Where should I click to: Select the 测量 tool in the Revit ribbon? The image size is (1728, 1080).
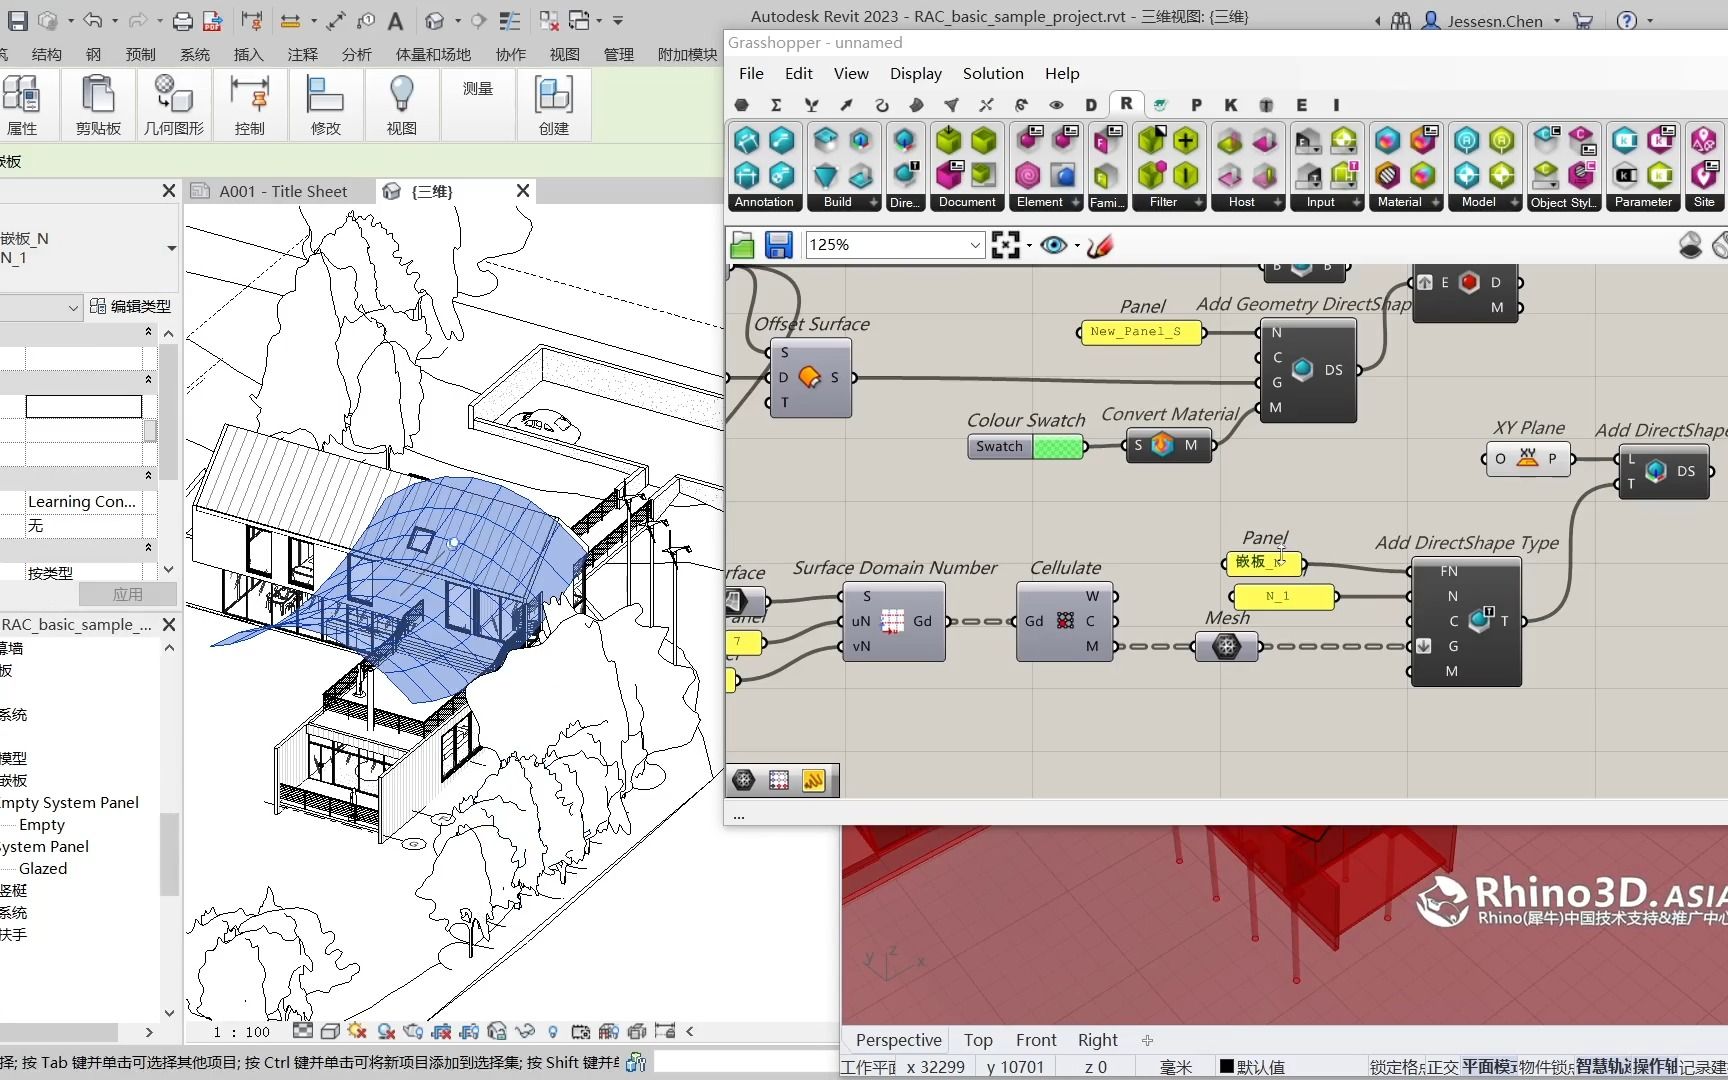(x=478, y=88)
